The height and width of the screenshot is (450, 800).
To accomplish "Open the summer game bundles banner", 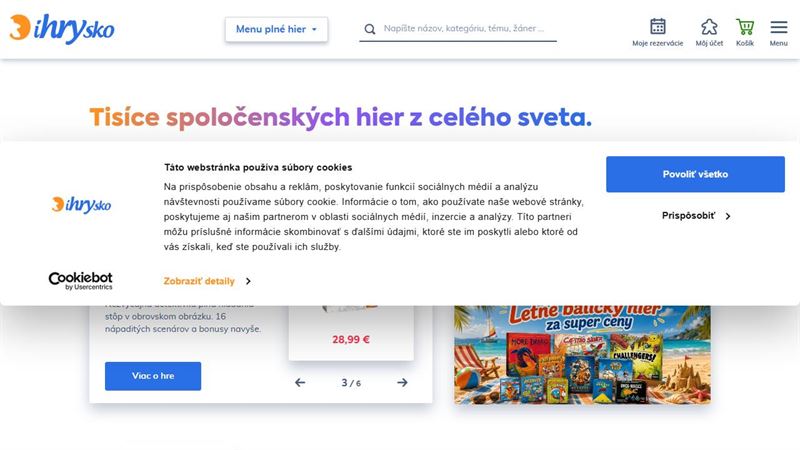I will pos(582,355).
